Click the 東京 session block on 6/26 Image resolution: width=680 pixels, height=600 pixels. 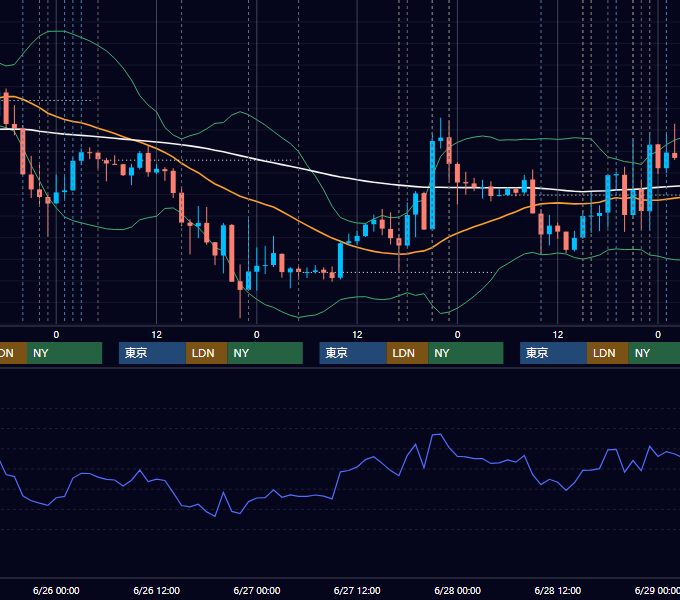click(152, 353)
